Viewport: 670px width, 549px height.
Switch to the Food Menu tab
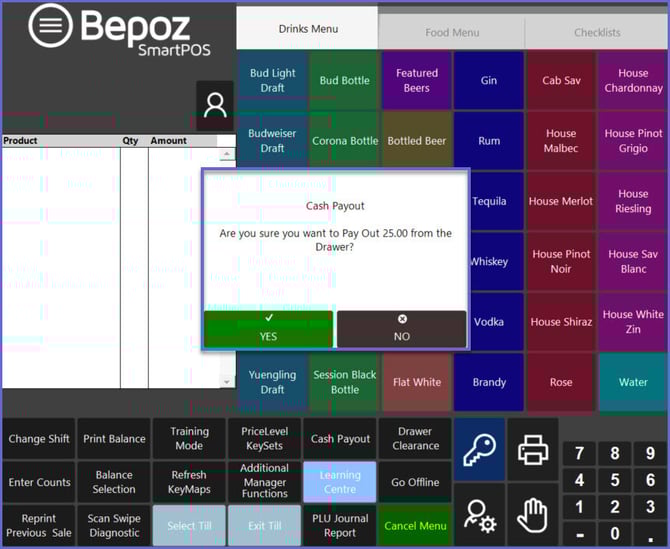(x=452, y=32)
